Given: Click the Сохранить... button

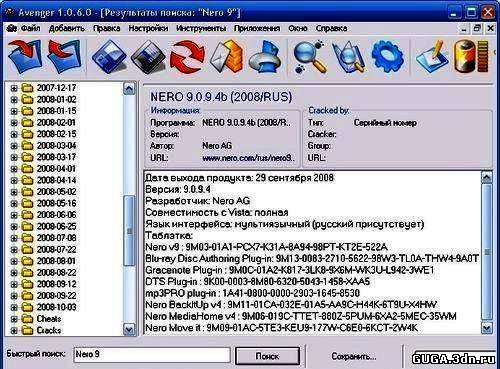Looking at the screenshot, I should 354,356.
